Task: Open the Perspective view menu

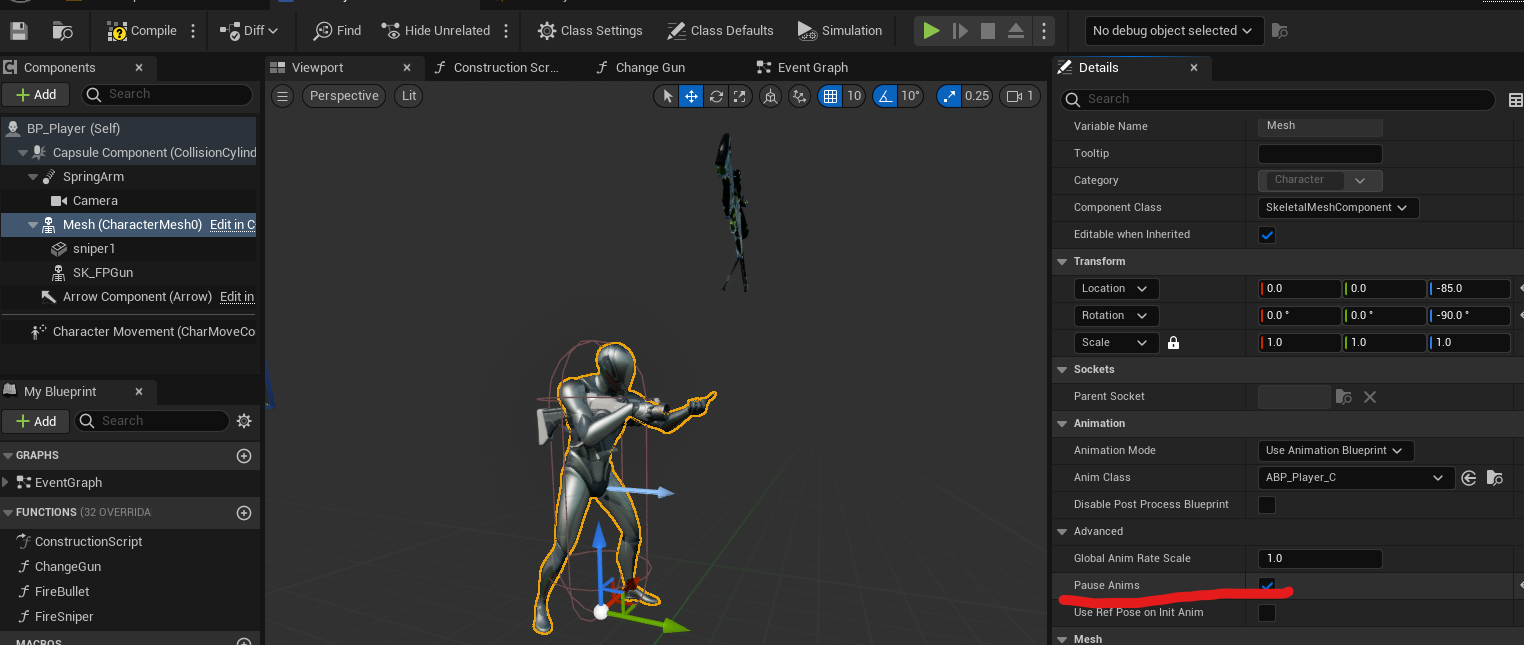Action: (344, 96)
